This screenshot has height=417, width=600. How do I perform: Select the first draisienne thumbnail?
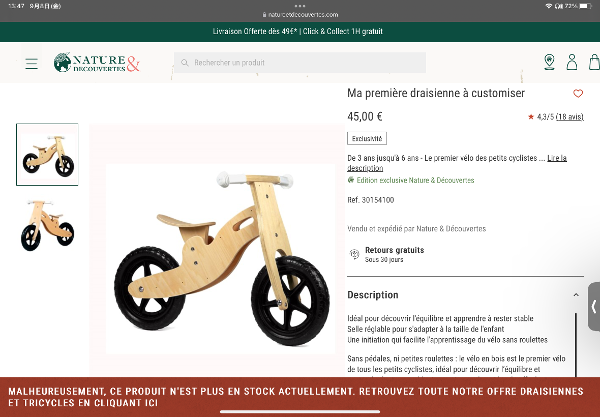coord(47,155)
